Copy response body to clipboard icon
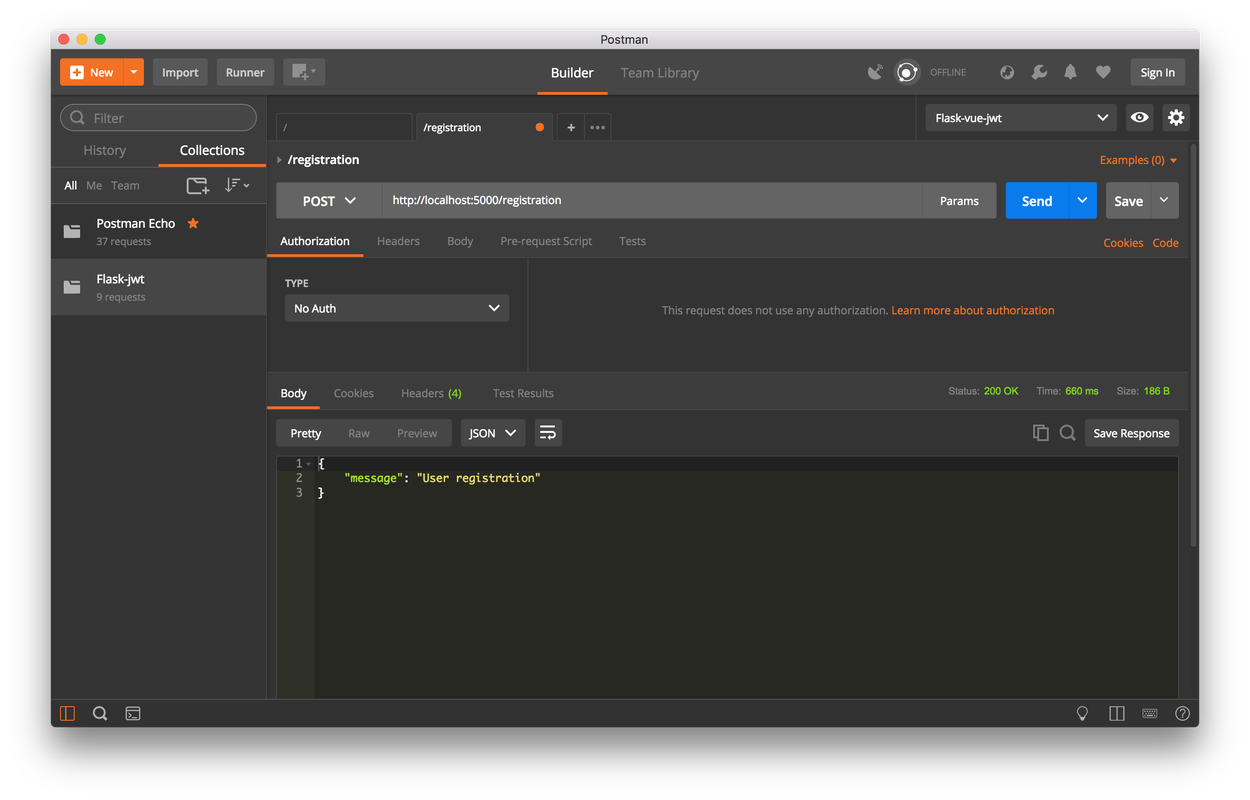This screenshot has width=1250, height=800. tap(1041, 433)
